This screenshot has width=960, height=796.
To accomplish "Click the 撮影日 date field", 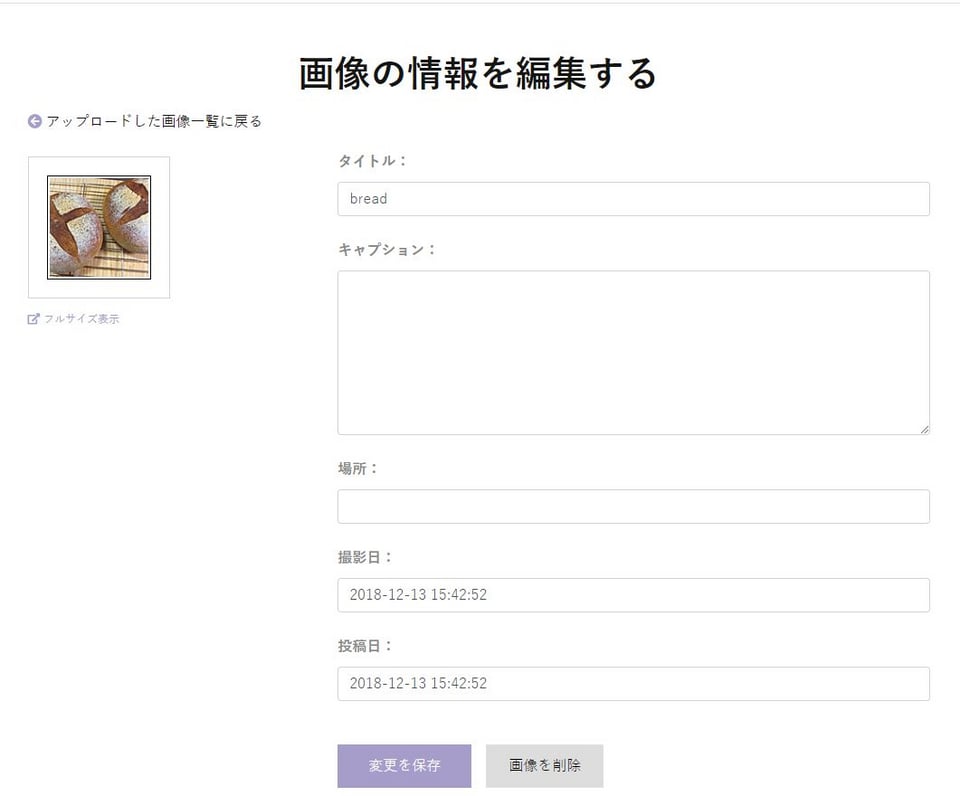I will pyautogui.click(x=633, y=595).
